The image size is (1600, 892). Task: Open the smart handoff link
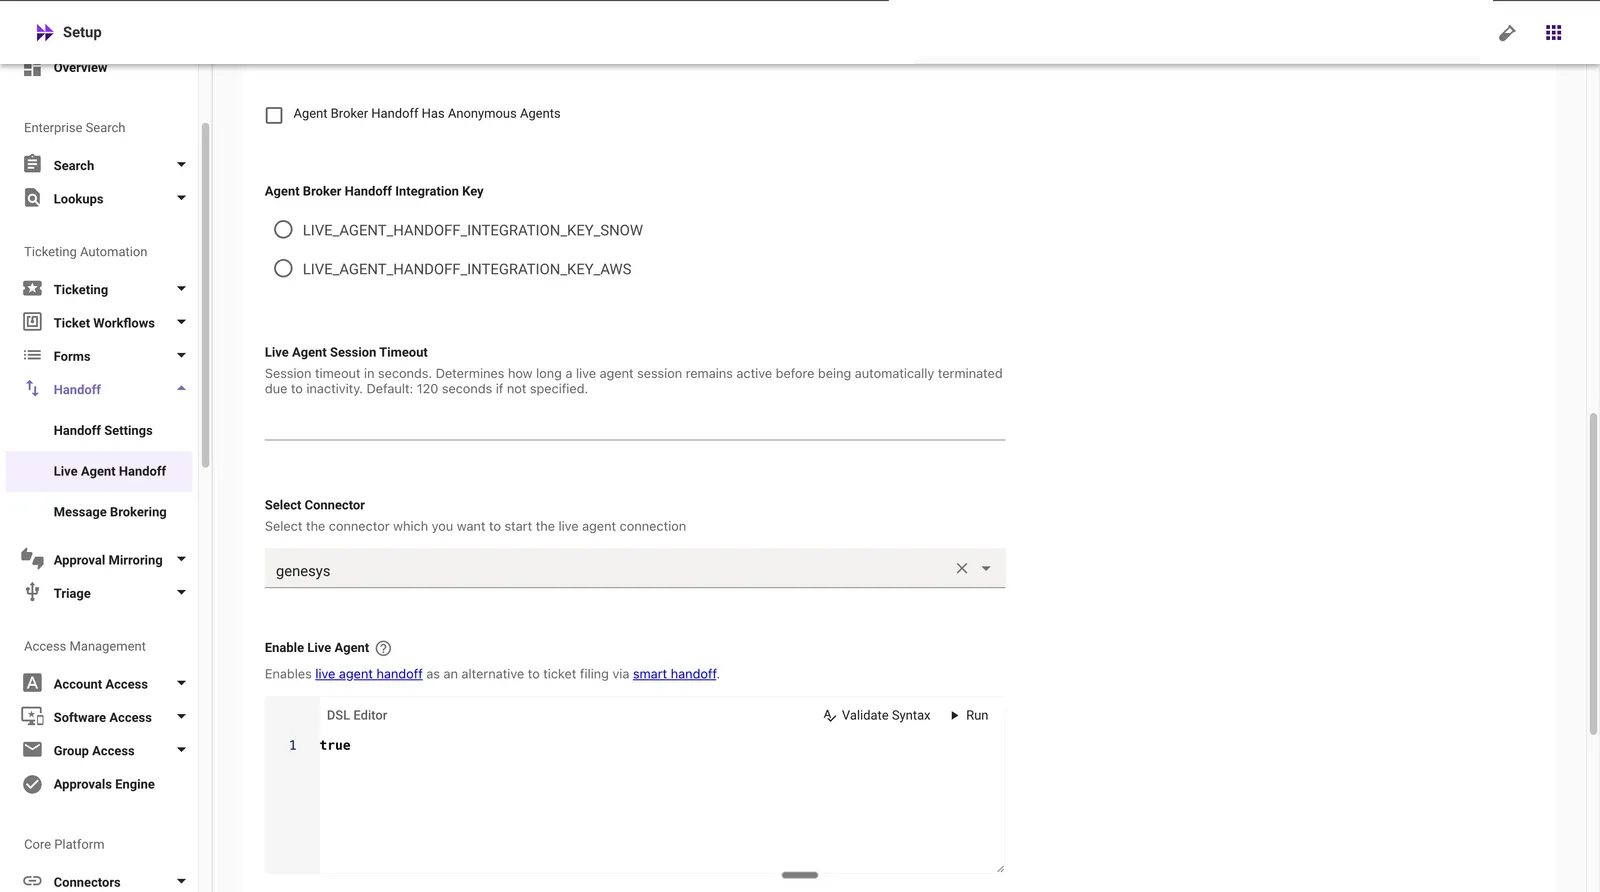point(675,674)
